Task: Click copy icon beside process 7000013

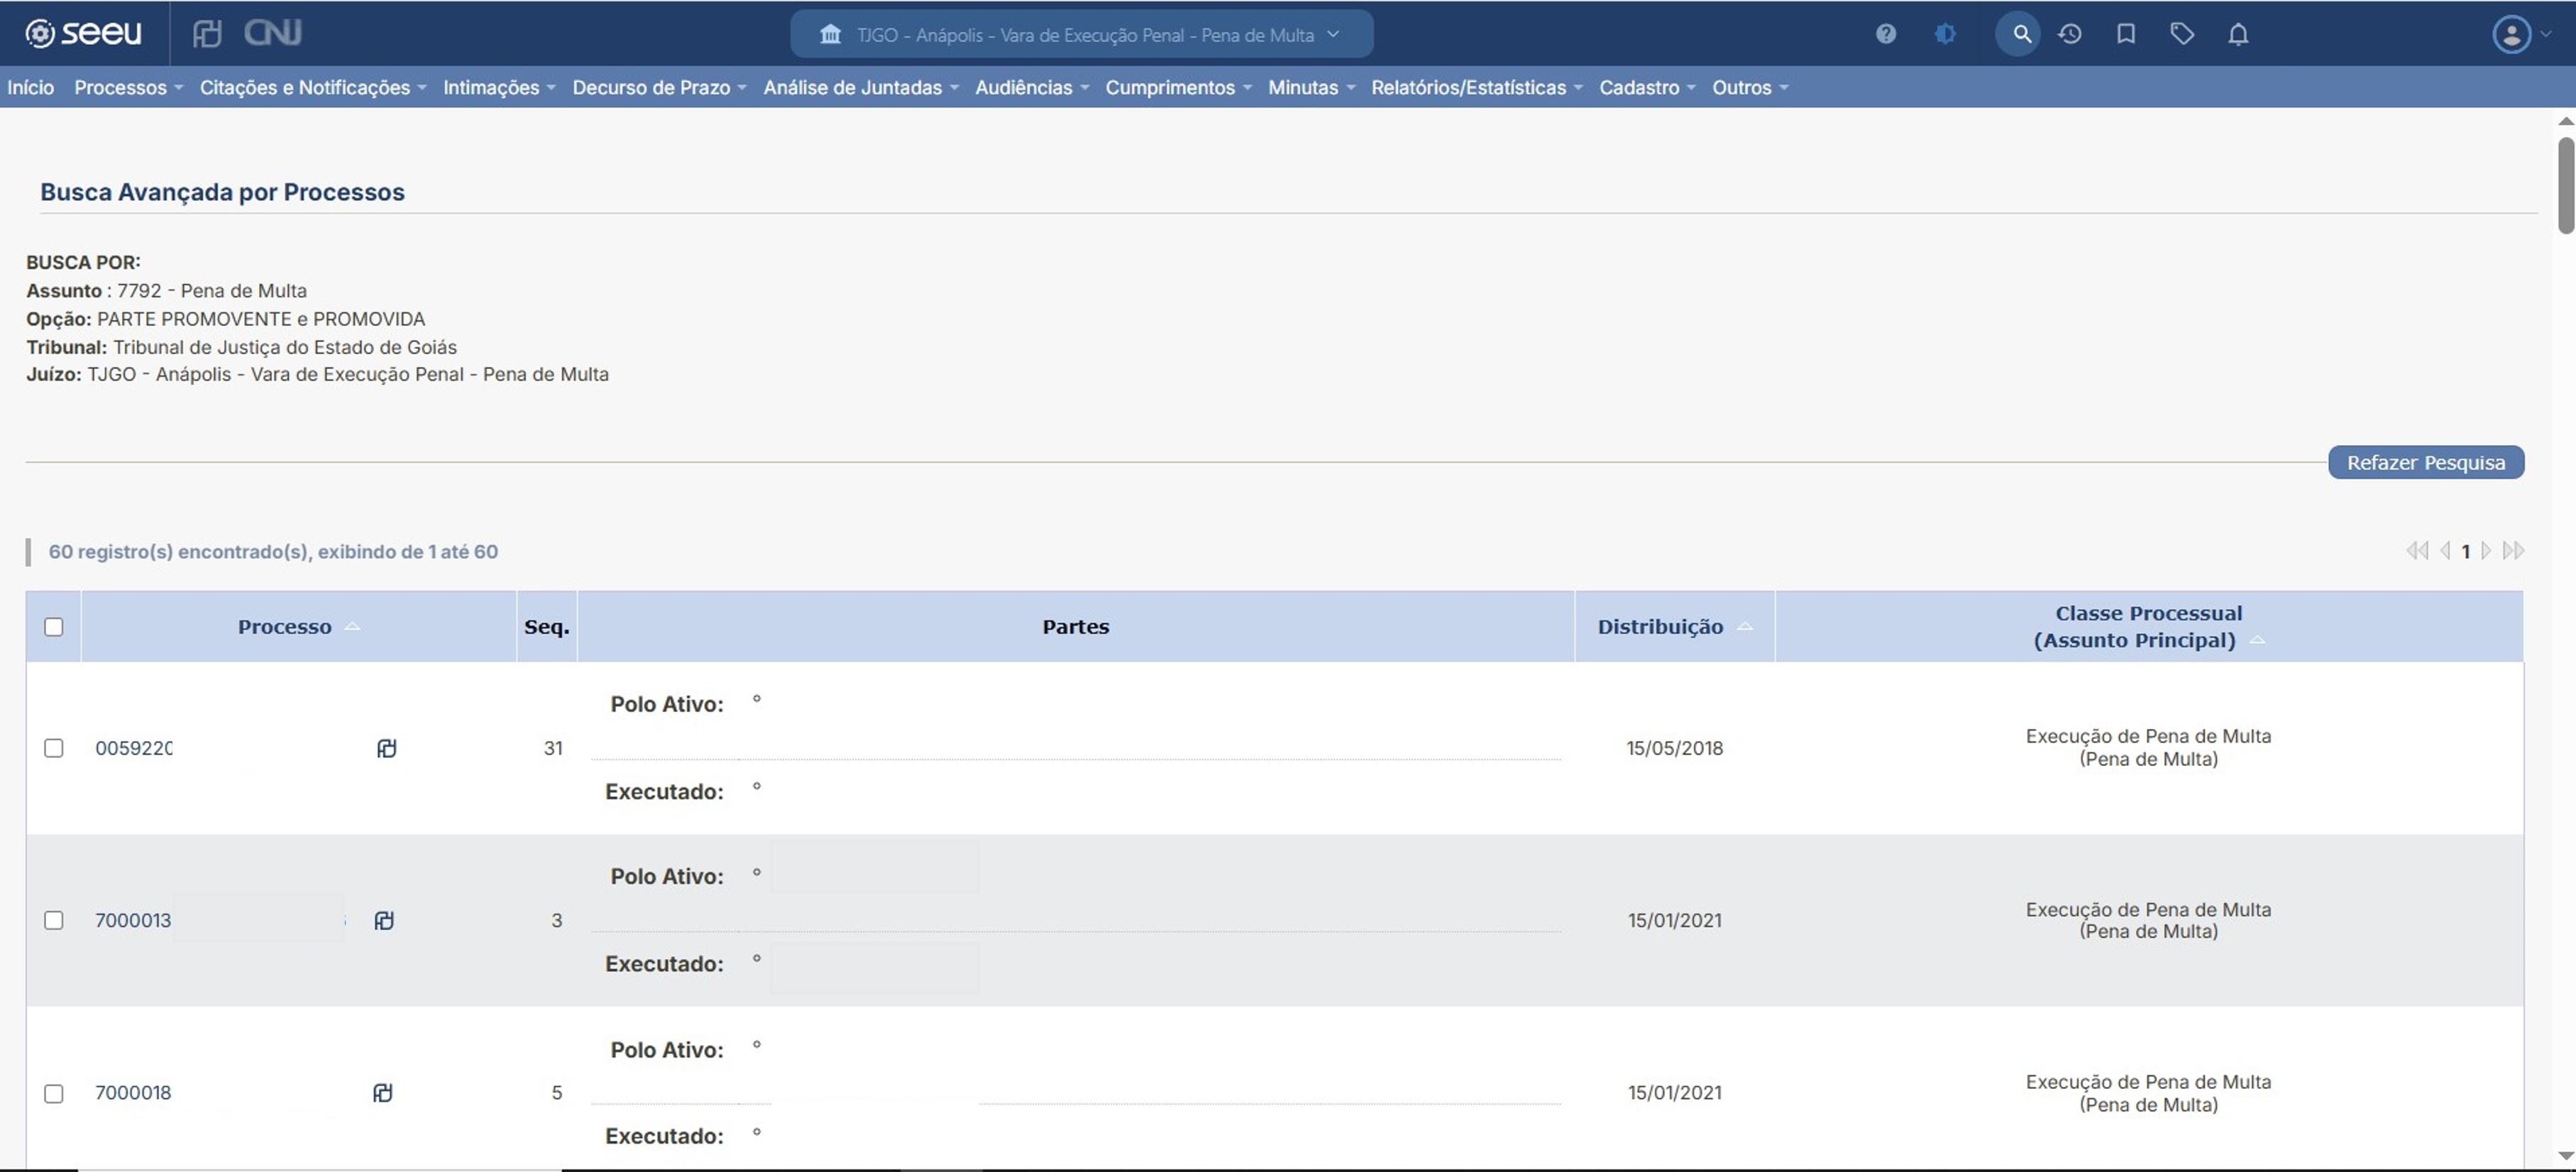Action: coord(384,920)
